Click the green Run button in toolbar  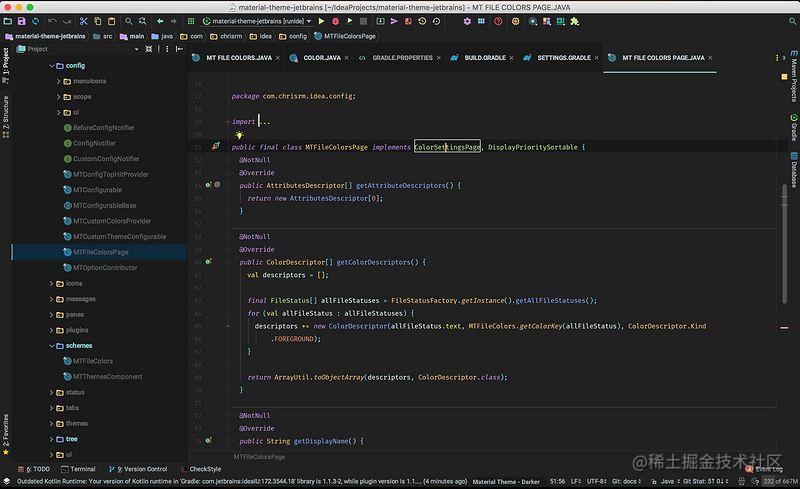pyautogui.click(x=321, y=21)
